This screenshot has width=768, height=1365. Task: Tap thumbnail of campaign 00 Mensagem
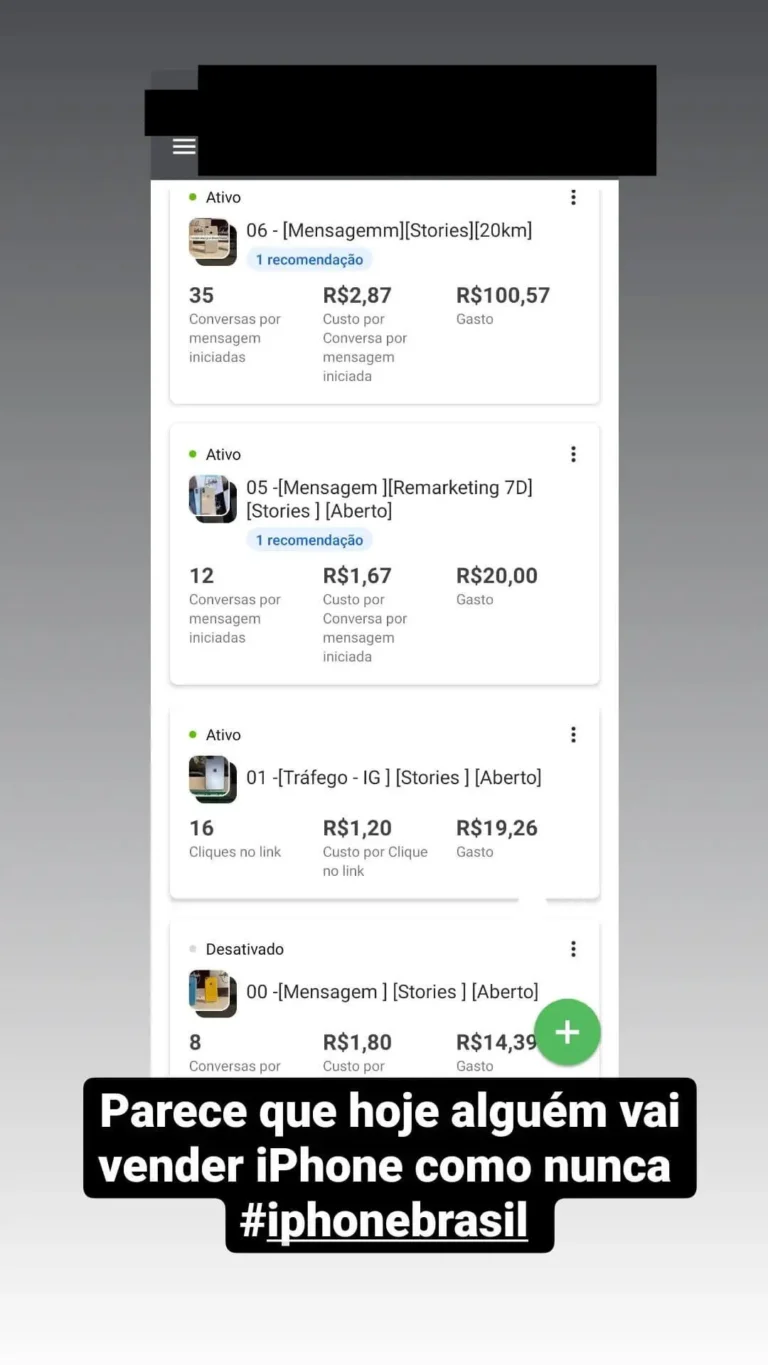click(212, 993)
